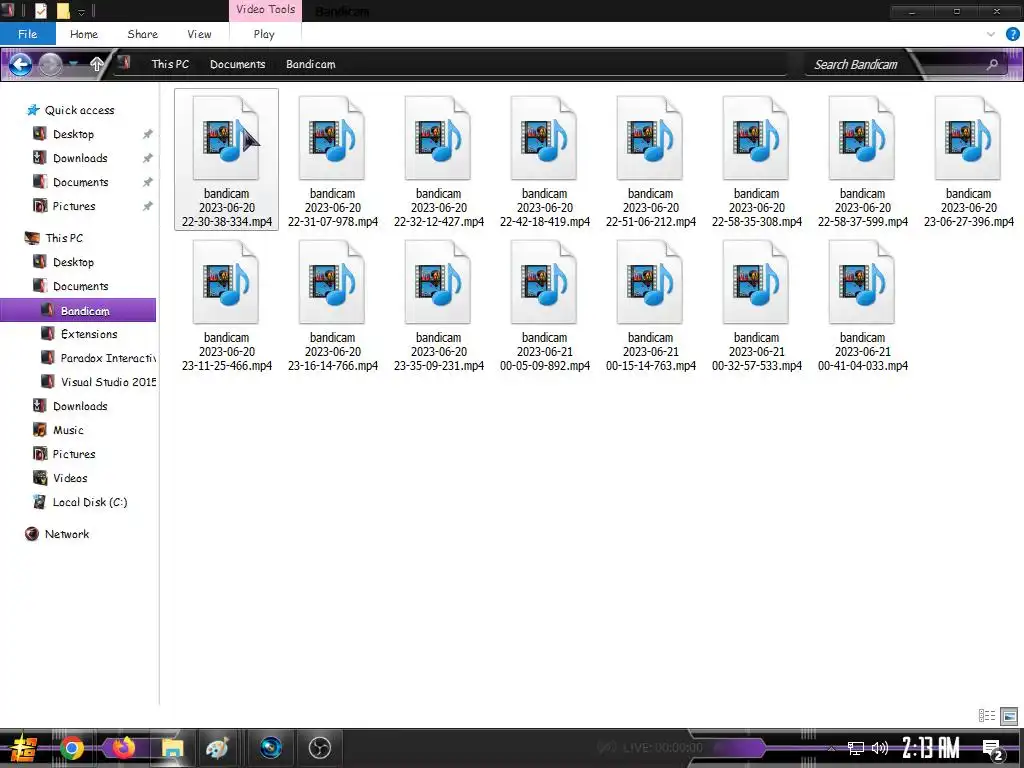The width and height of the screenshot is (1024, 768).
Task: Open Desktop under Quick access
Action: click(73, 134)
